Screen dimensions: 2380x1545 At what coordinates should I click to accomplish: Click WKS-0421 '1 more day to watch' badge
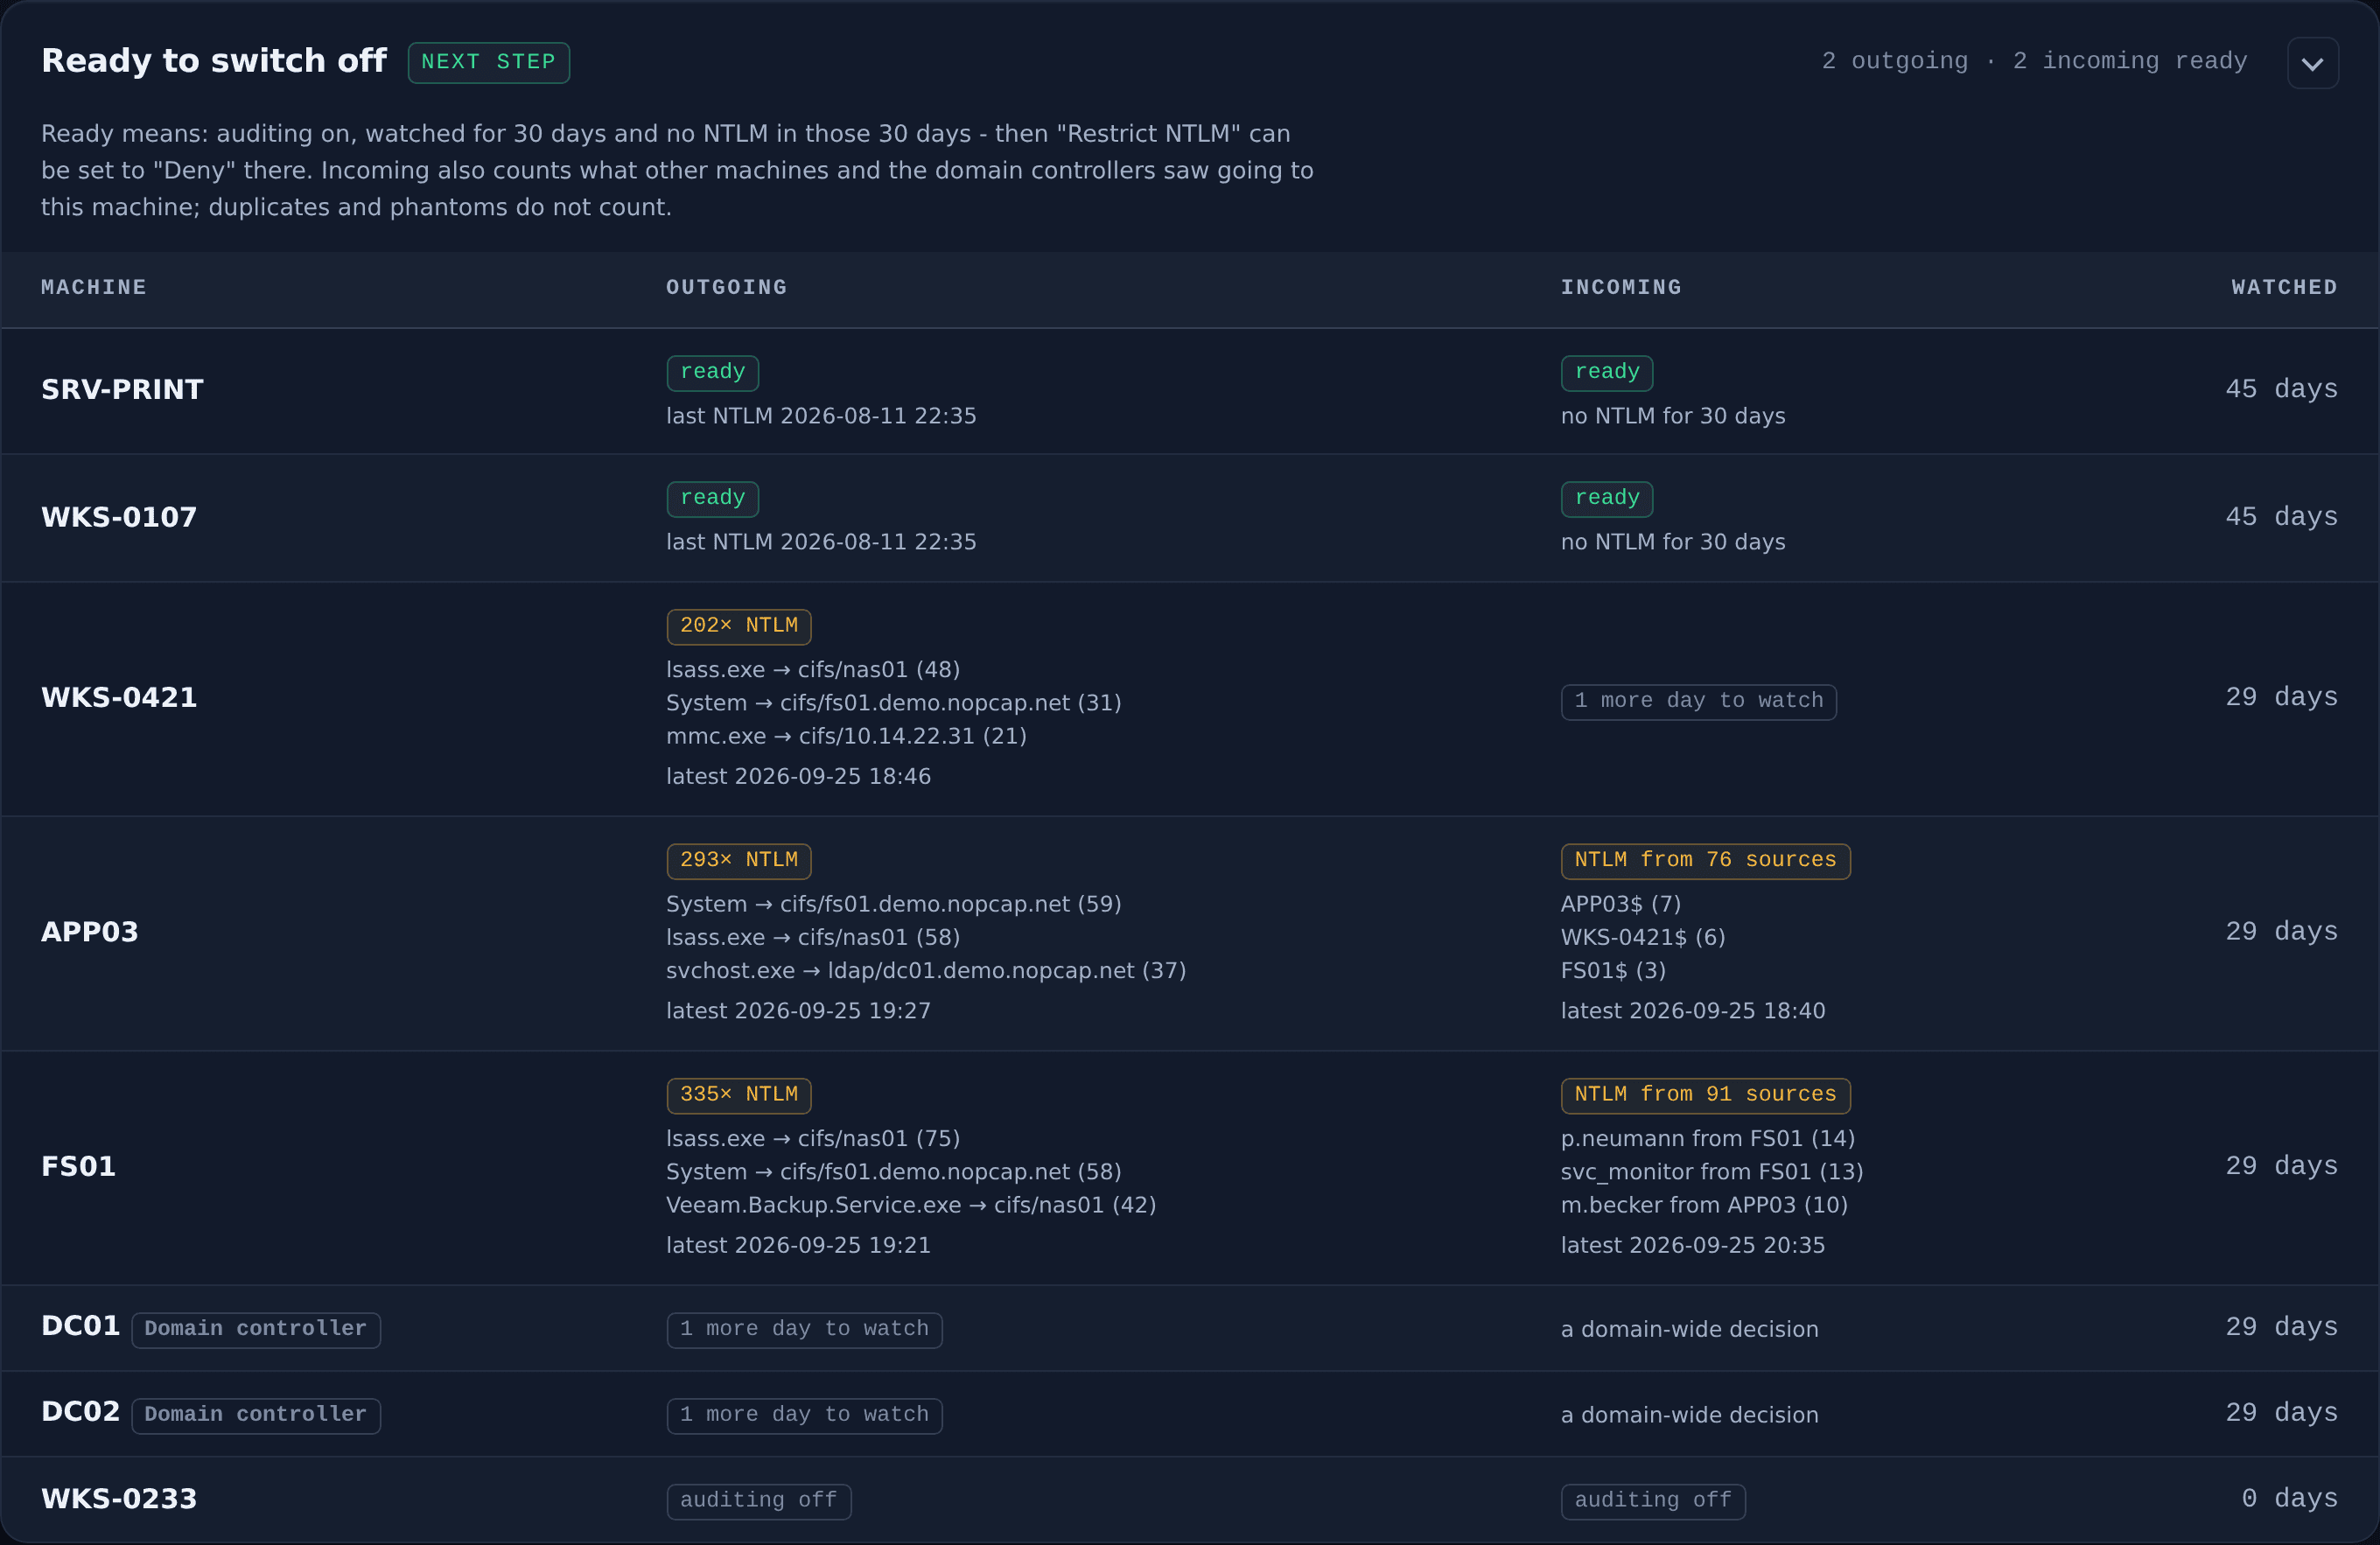click(1699, 702)
